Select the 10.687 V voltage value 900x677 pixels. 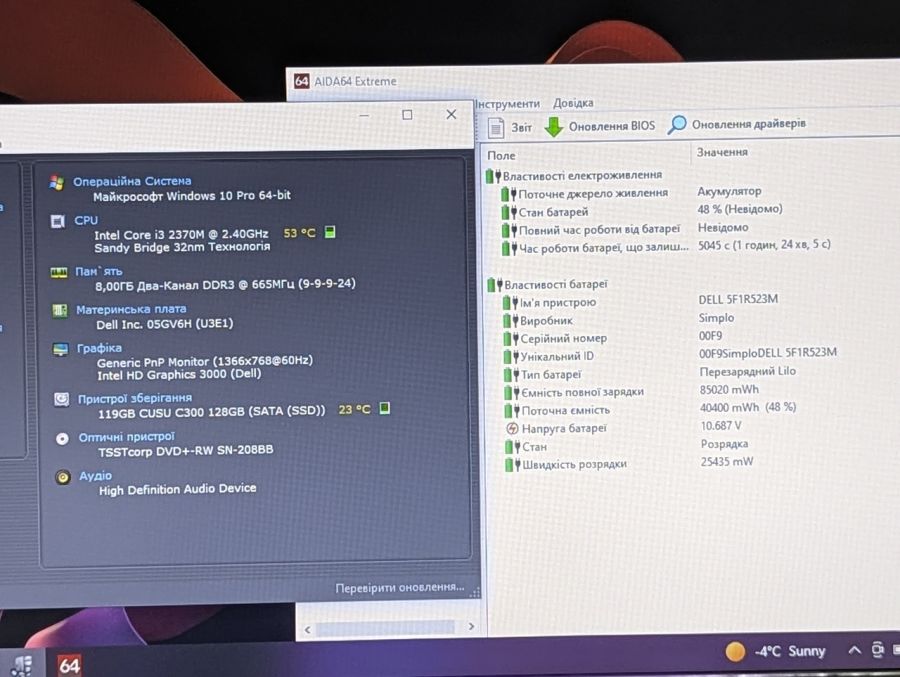pyautogui.click(x=721, y=425)
